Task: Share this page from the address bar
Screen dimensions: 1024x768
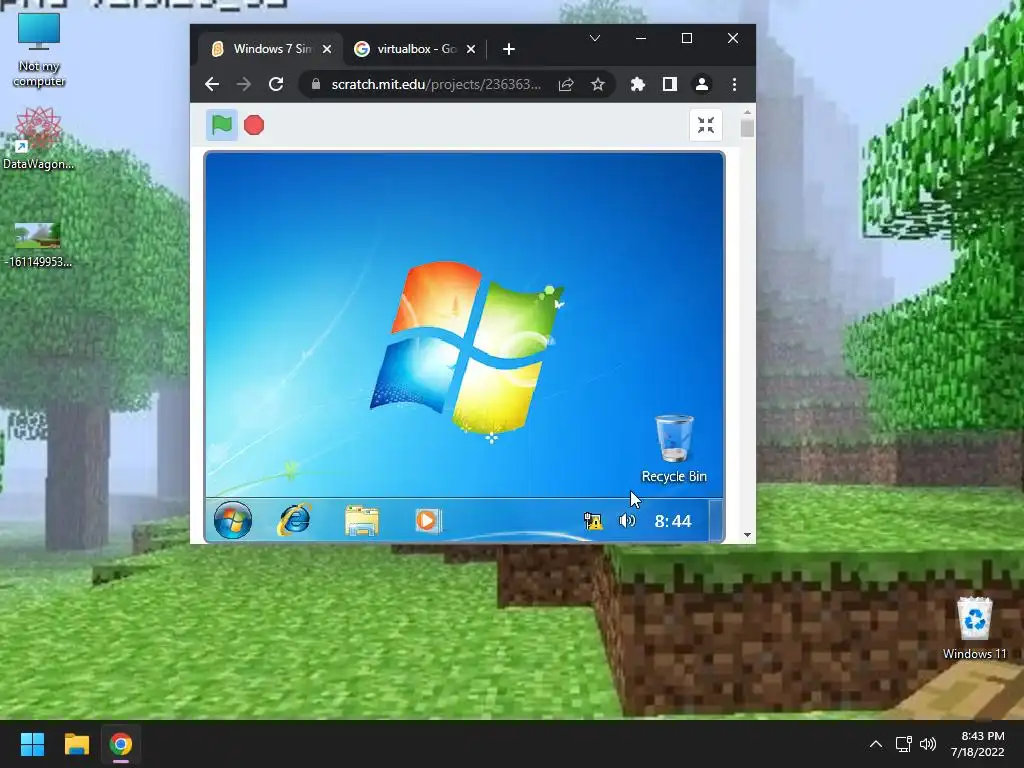Action: pos(566,84)
